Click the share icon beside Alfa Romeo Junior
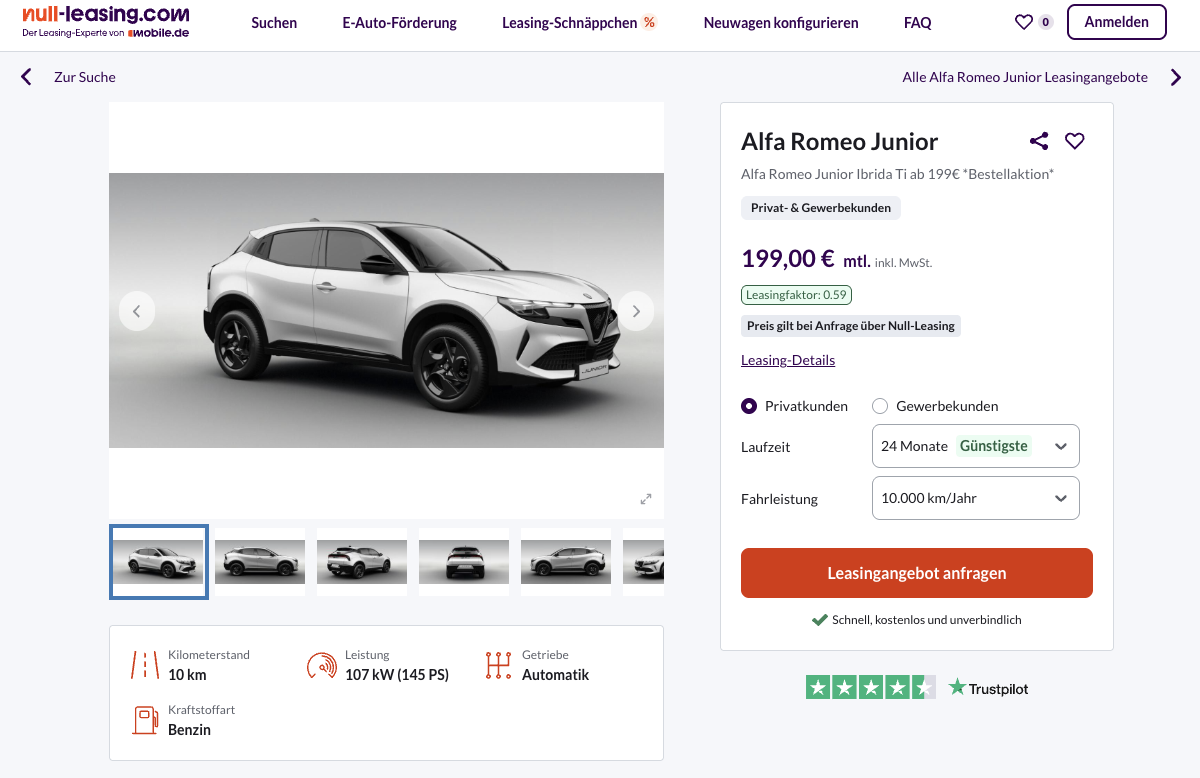Viewport: 1200px width, 778px height. 1039,141
